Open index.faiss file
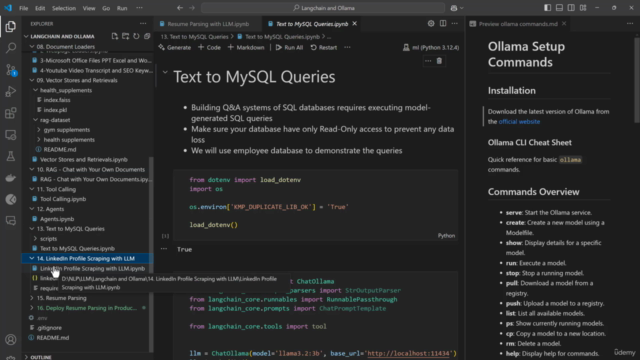The image size is (640, 360). click(x=57, y=100)
